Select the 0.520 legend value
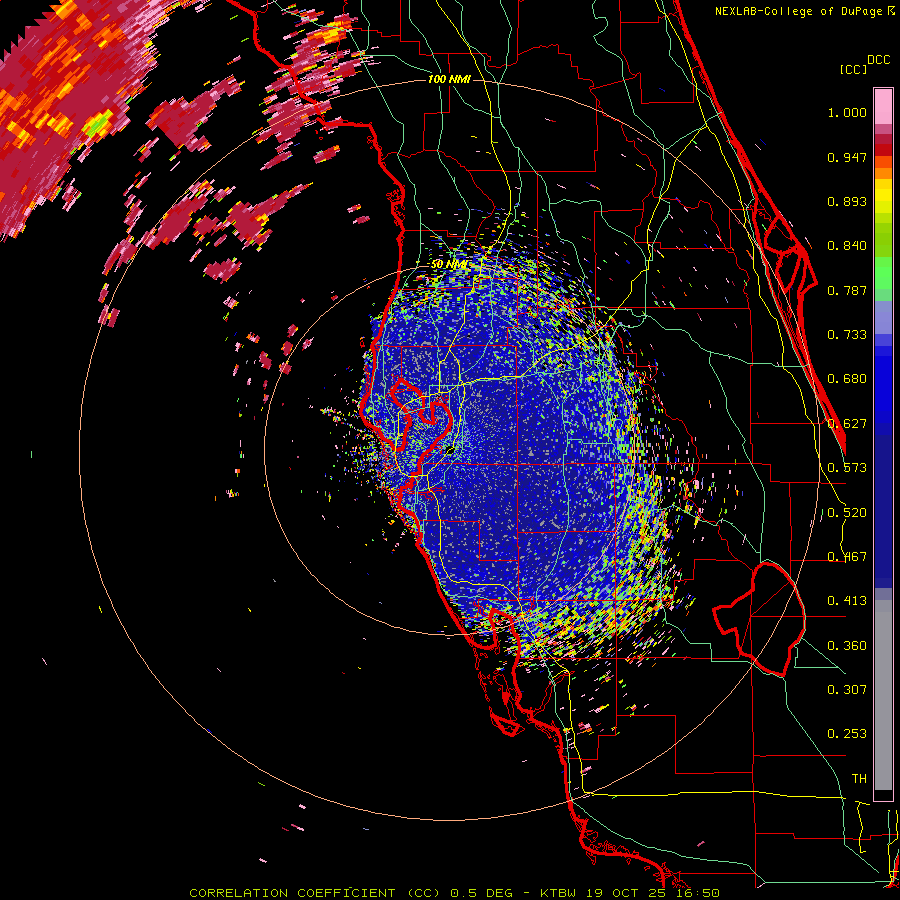900x900 pixels. click(x=847, y=513)
